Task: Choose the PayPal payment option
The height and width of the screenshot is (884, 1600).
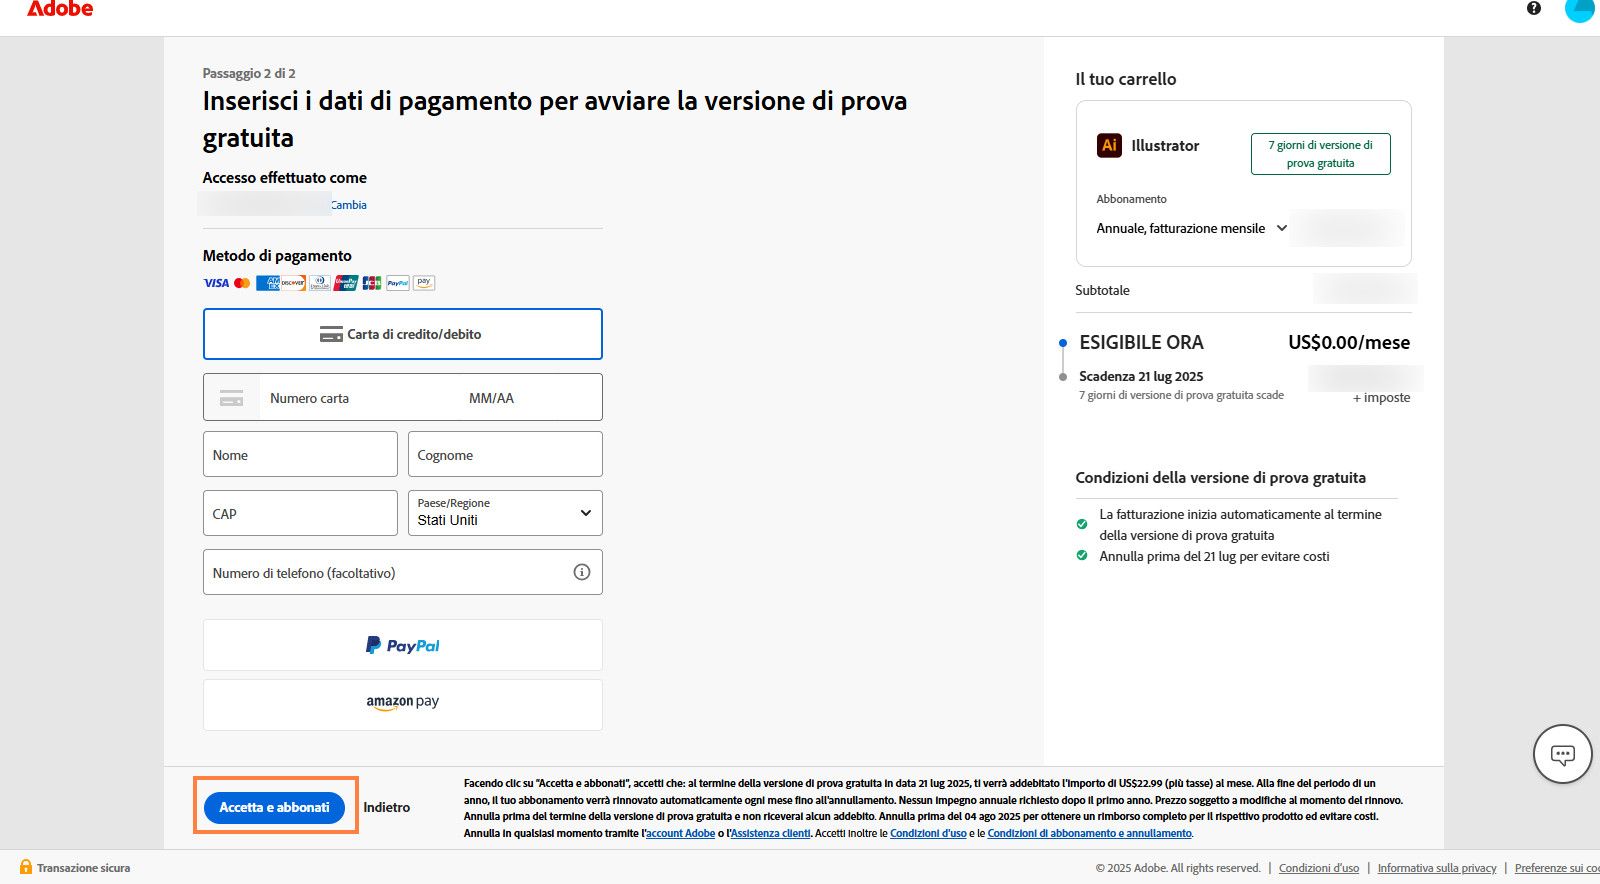Action: point(403,645)
